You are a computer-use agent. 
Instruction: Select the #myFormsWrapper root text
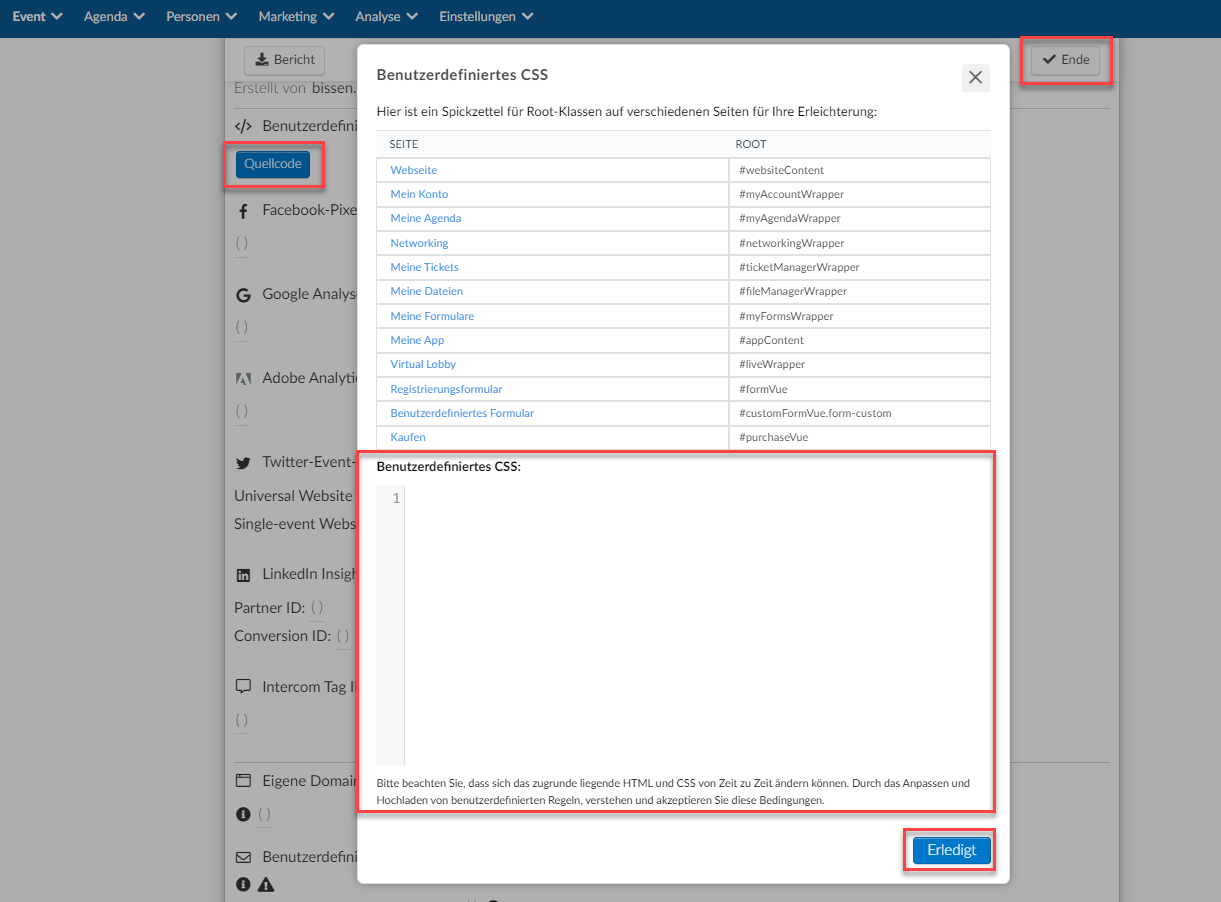click(x=786, y=316)
